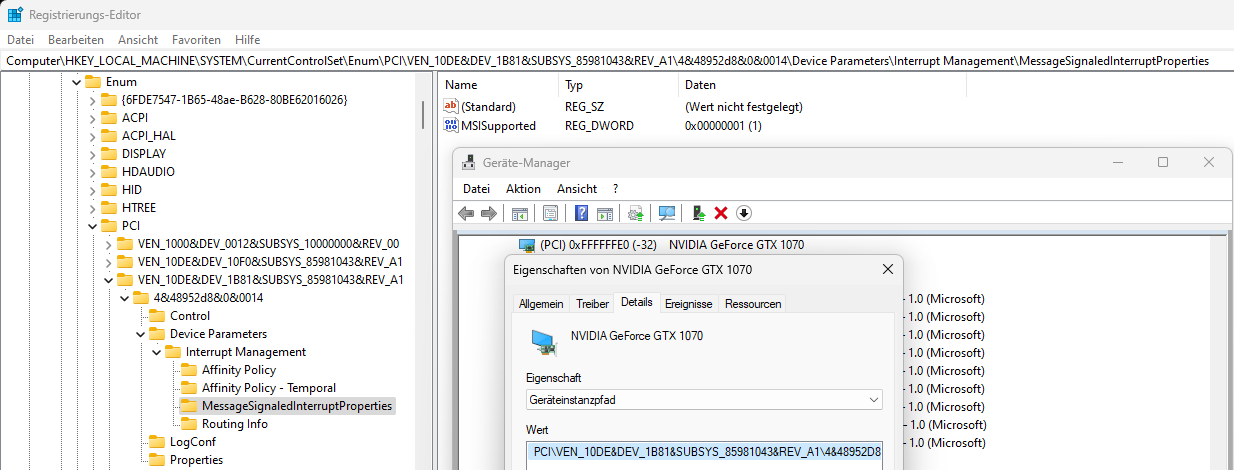Click Name column header

coord(498,86)
